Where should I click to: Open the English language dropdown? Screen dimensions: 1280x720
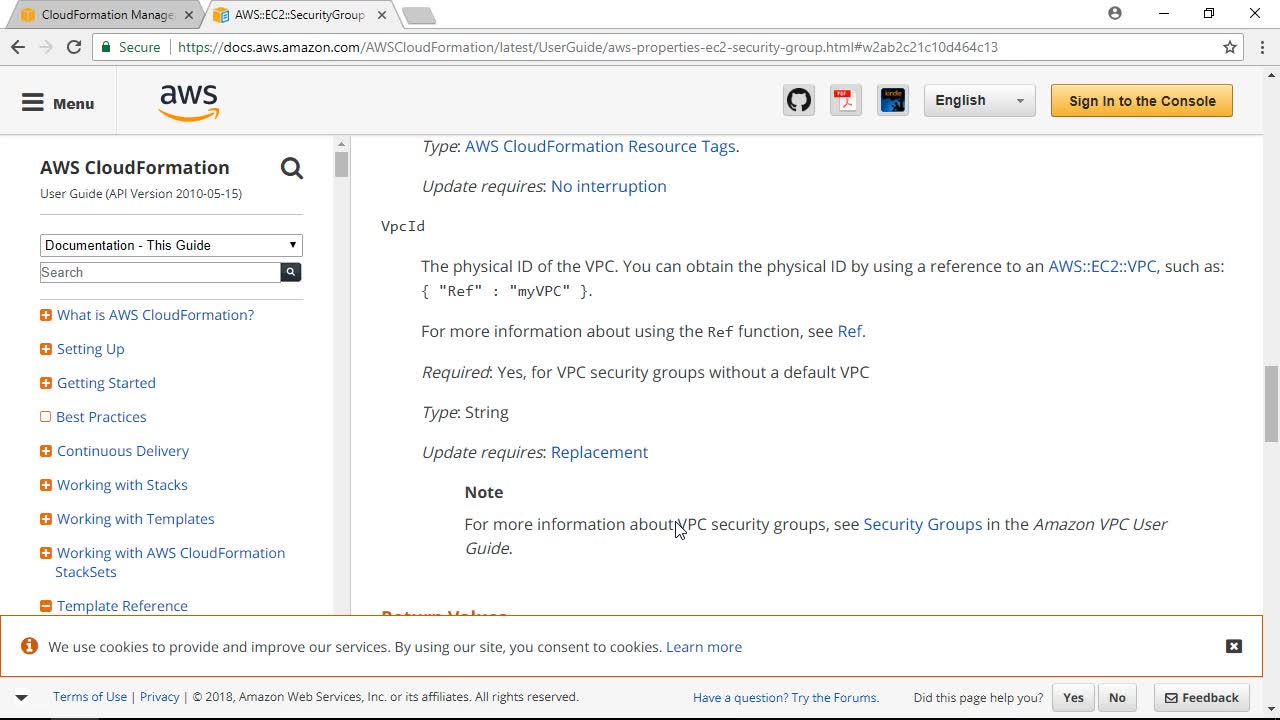click(979, 101)
